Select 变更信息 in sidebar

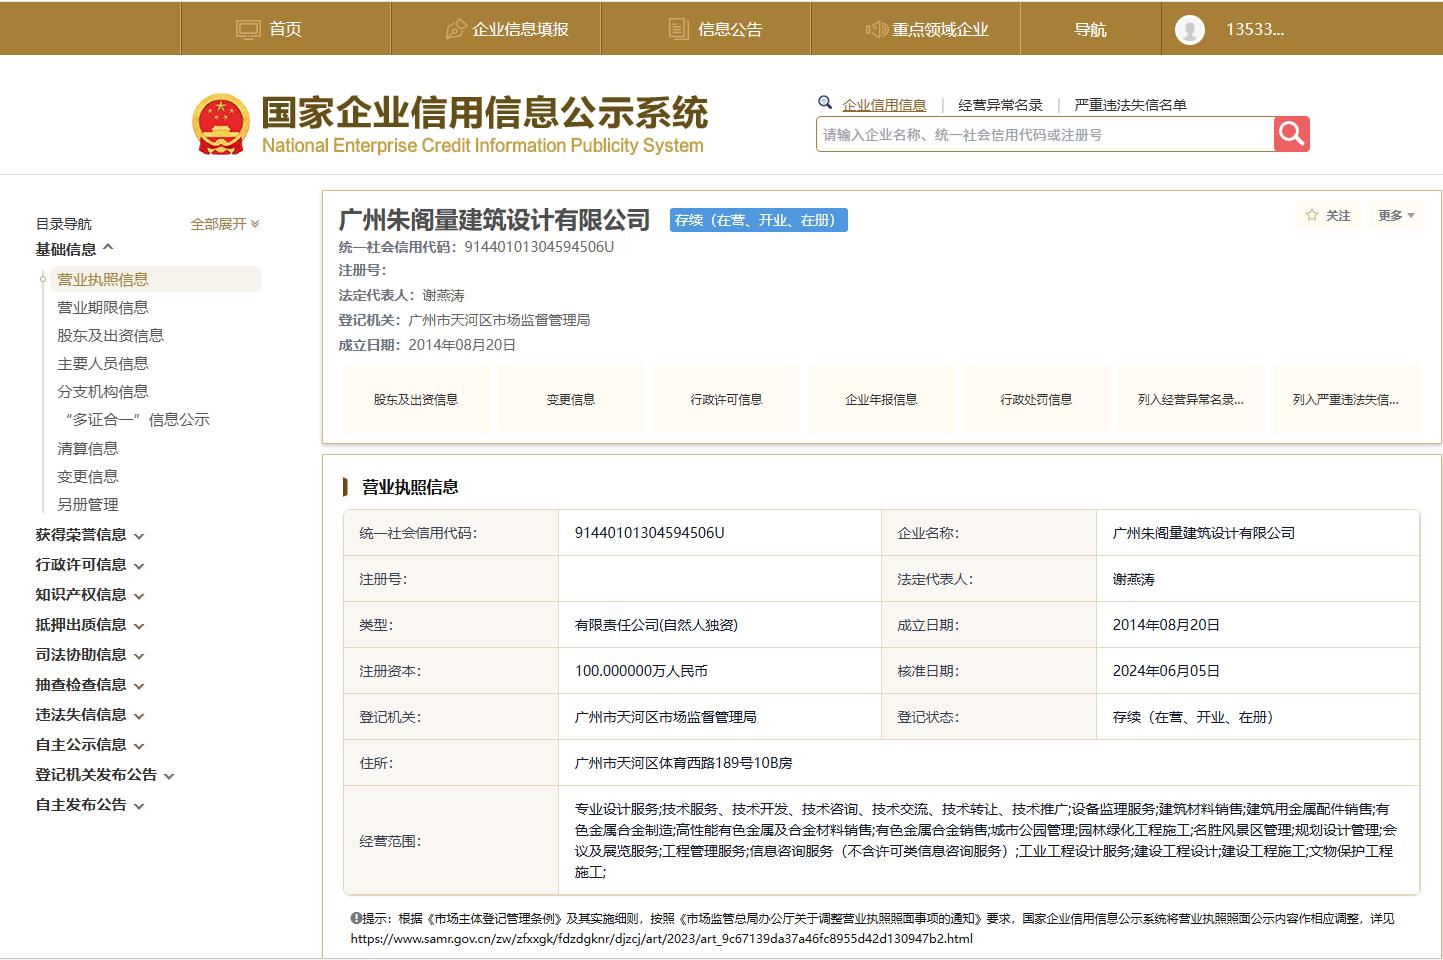pos(88,476)
